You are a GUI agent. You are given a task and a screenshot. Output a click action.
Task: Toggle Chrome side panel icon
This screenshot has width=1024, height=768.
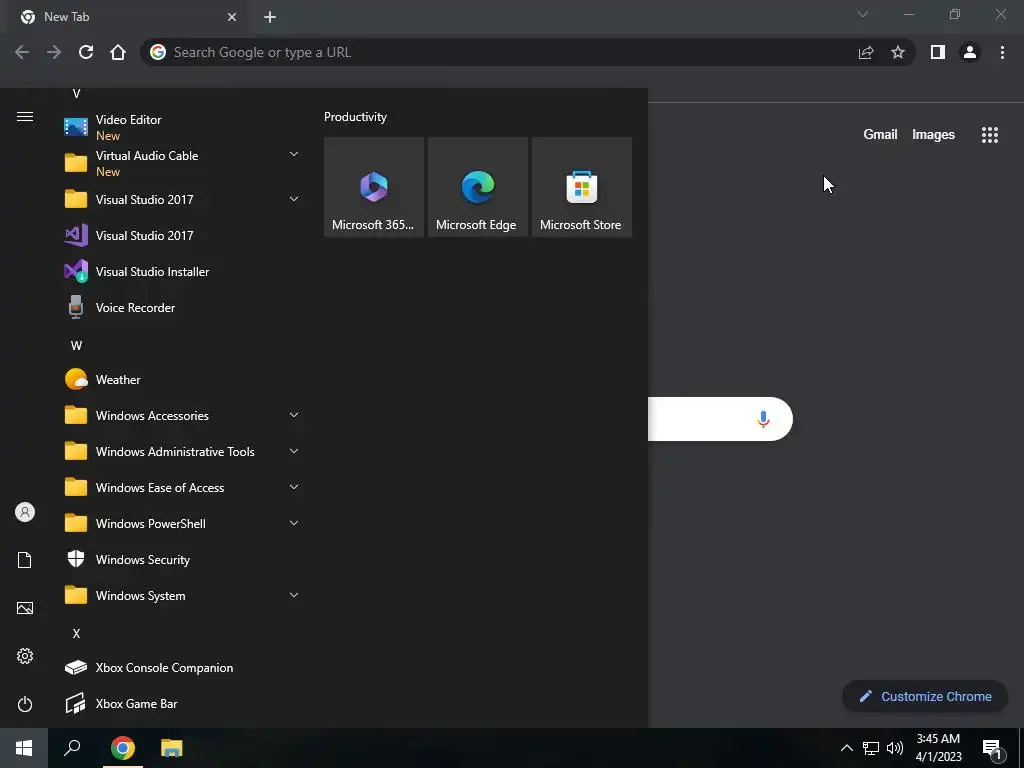click(938, 52)
